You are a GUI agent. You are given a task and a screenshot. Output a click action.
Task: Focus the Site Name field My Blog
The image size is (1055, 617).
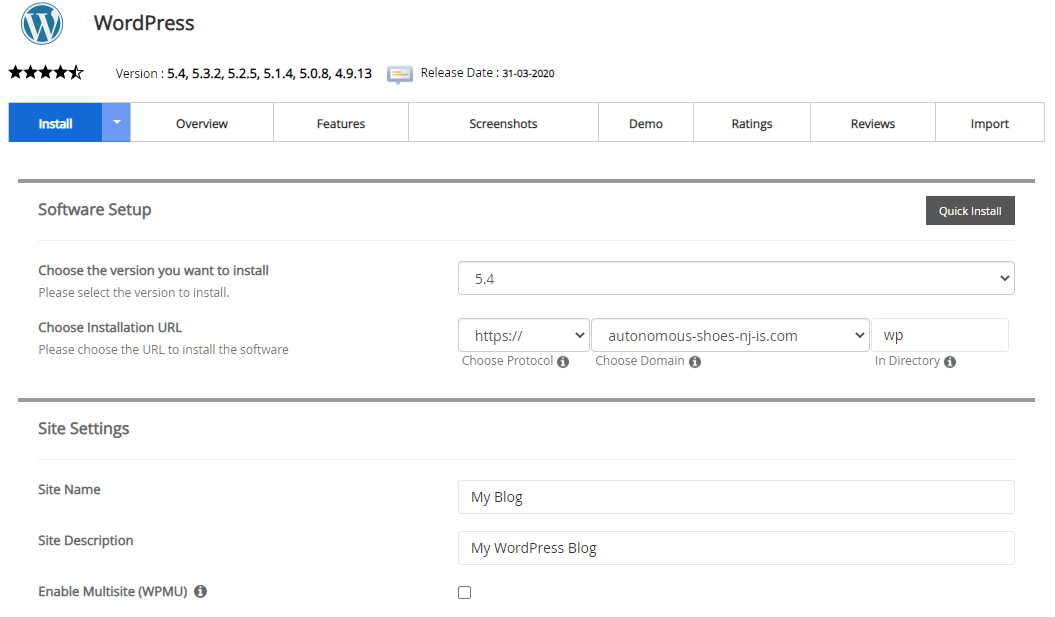(736, 497)
